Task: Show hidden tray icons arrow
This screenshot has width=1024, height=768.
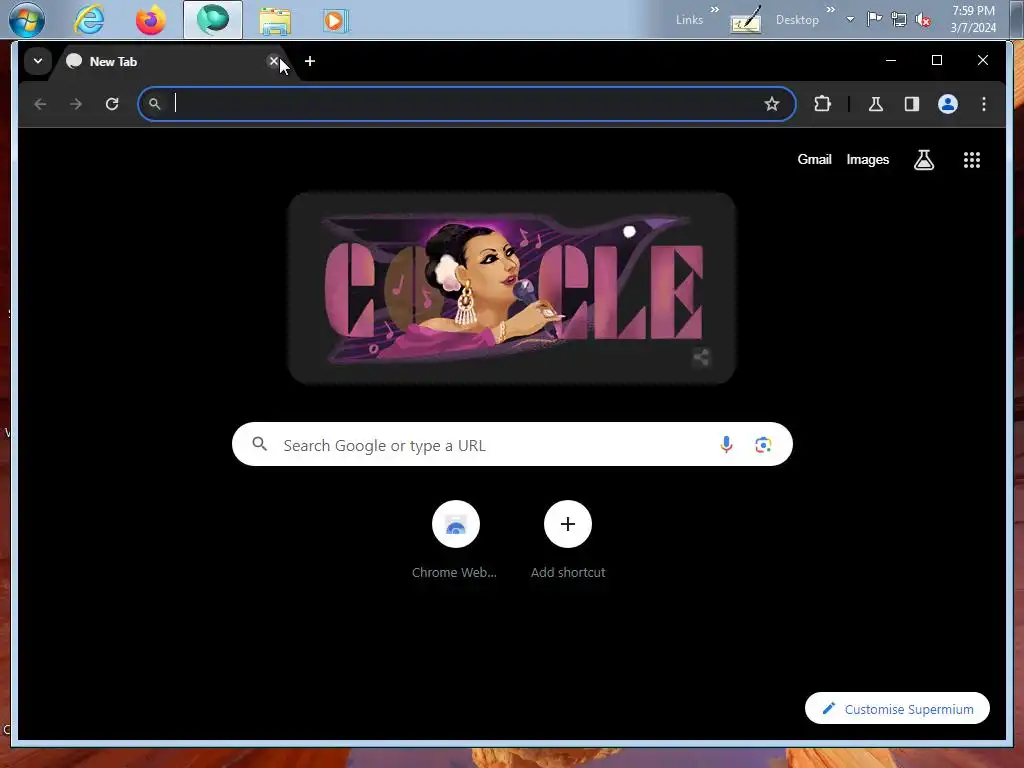Action: (x=850, y=20)
